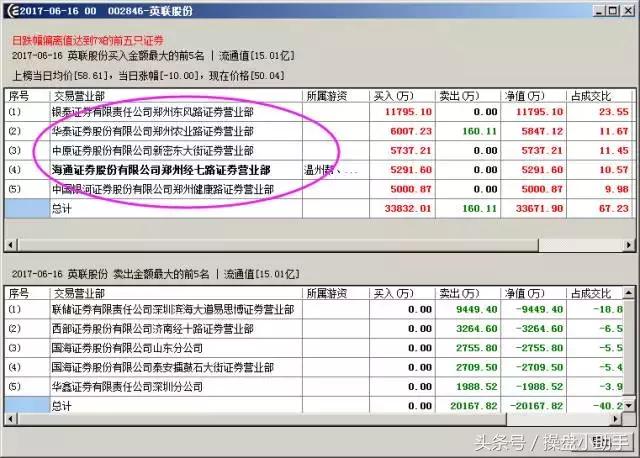Click red heading 日跌幅偏离值达到7%的前五只证券

pyautogui.click(x=88, y=40)
